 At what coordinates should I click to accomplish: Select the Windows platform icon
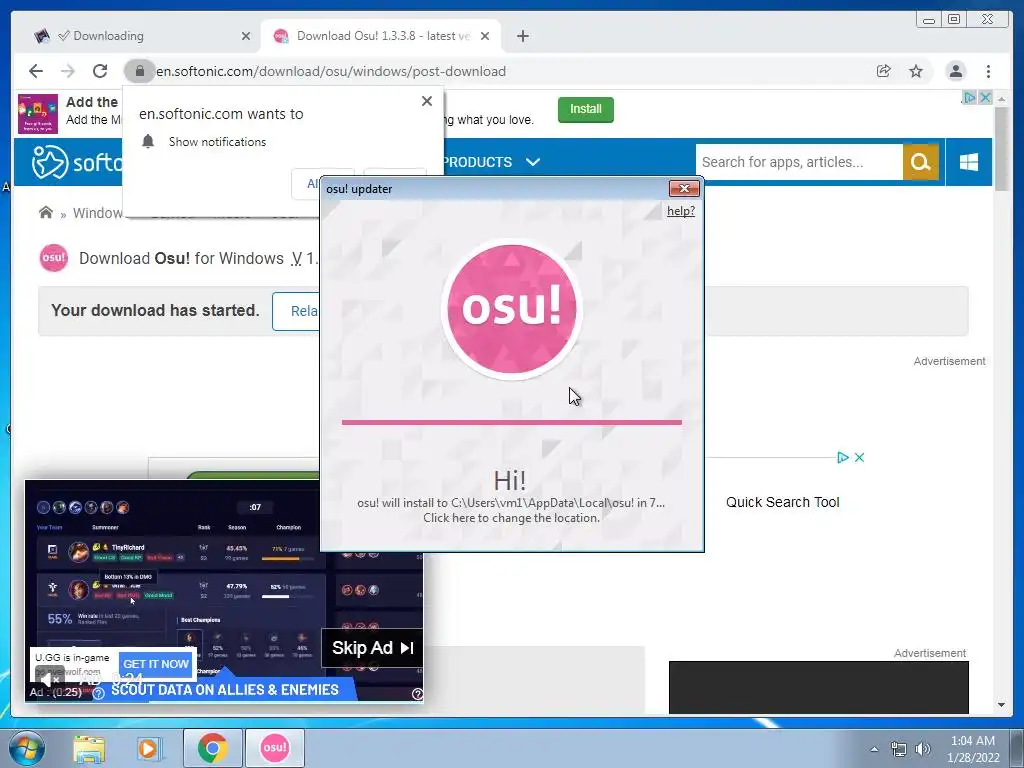969,162
